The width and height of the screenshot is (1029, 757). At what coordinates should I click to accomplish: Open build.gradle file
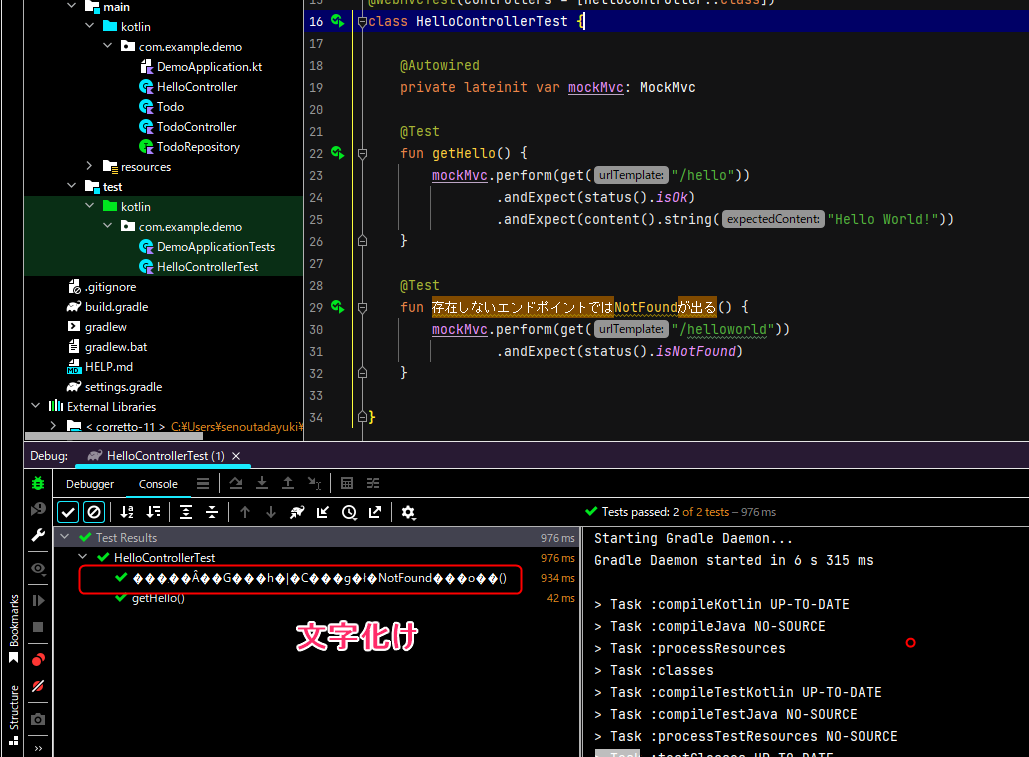[116, 306]
